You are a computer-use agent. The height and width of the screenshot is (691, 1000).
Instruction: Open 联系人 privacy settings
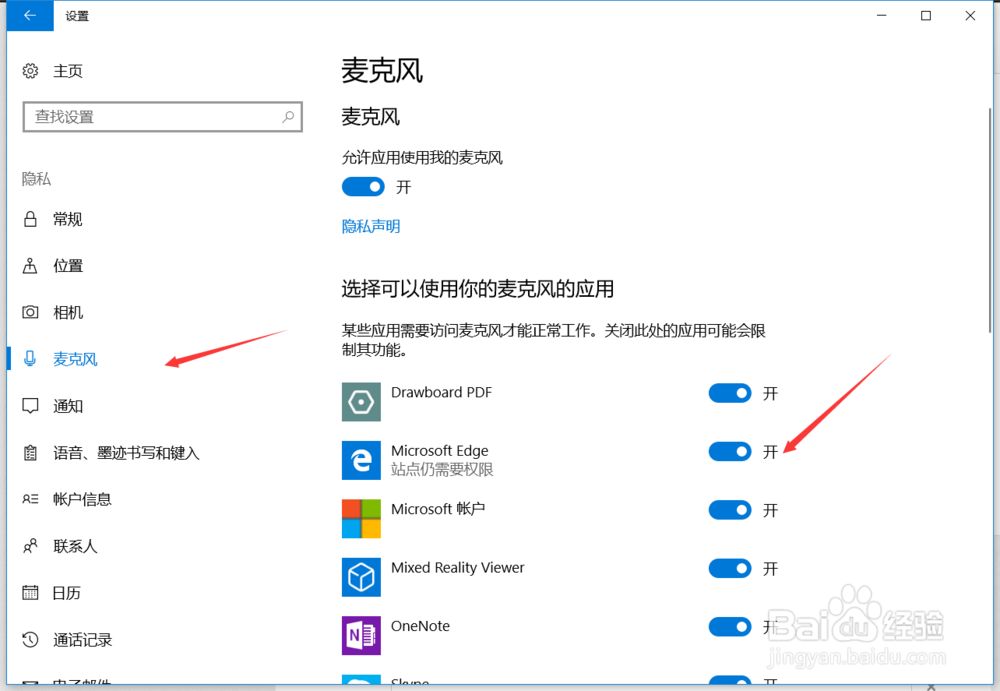pos(75,546)
